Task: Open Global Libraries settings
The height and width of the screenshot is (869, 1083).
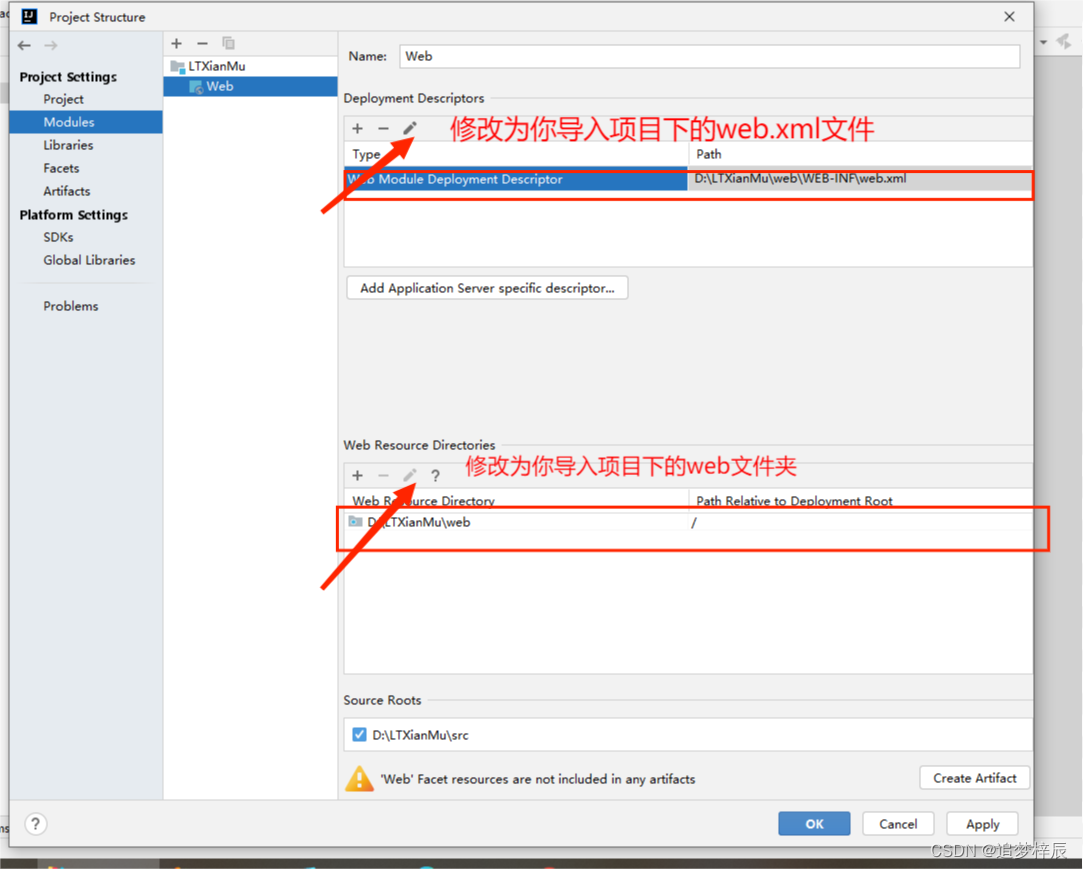Action: coord(89,260)
